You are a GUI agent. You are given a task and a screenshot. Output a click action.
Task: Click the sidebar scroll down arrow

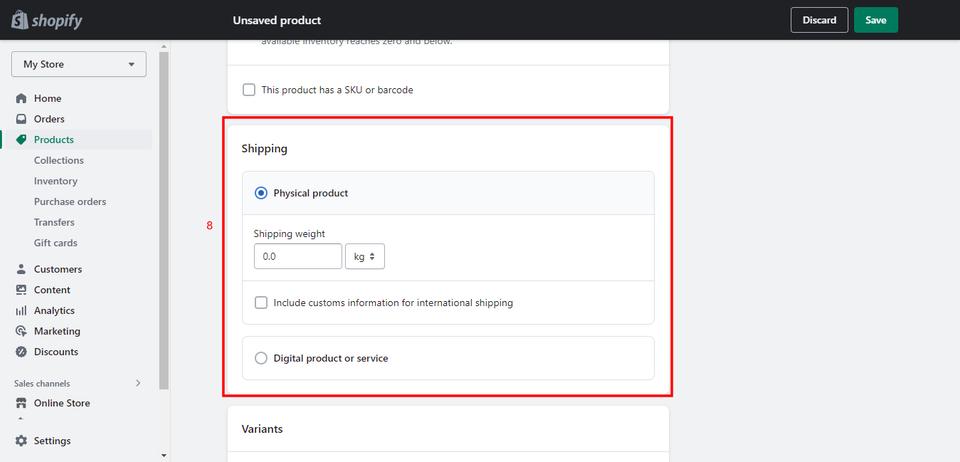[163, 456]
